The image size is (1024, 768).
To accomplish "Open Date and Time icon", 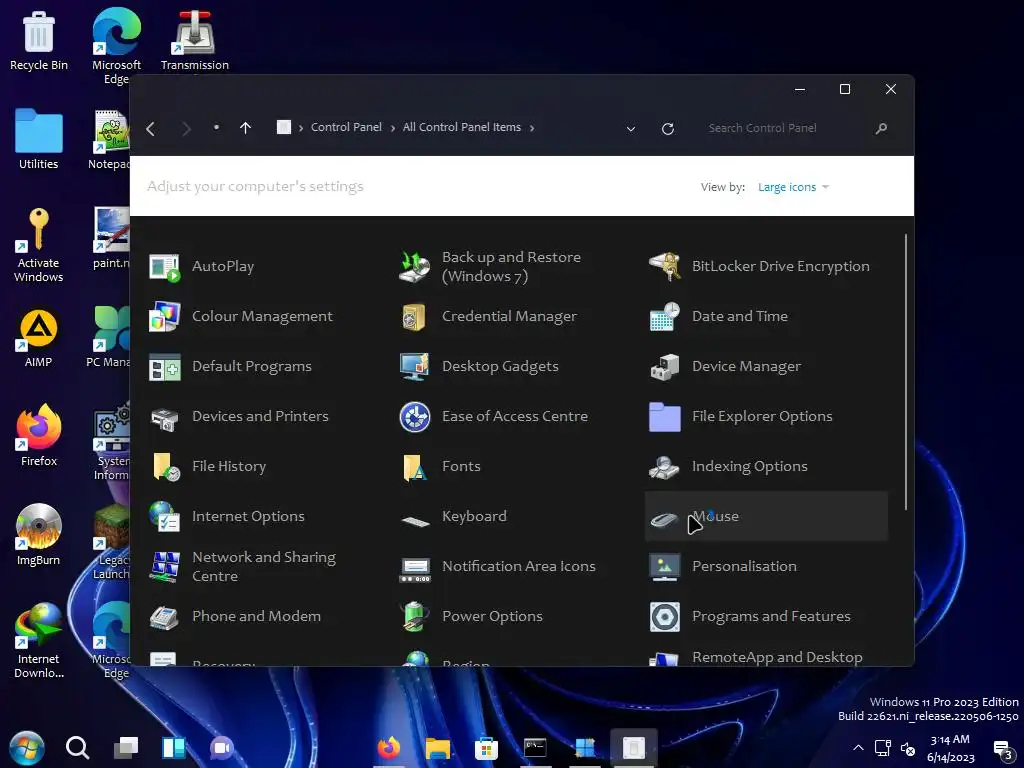I will pos(665,317).
